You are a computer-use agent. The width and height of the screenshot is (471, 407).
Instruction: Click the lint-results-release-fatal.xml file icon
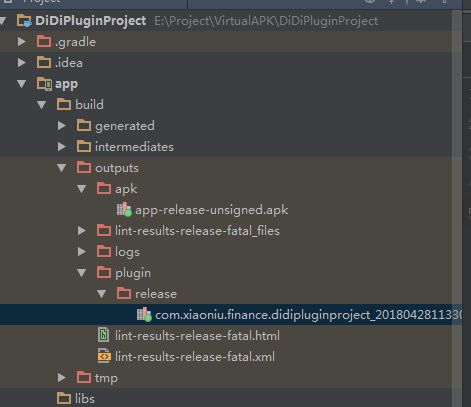pyautogui.click(x=104, y=356)
